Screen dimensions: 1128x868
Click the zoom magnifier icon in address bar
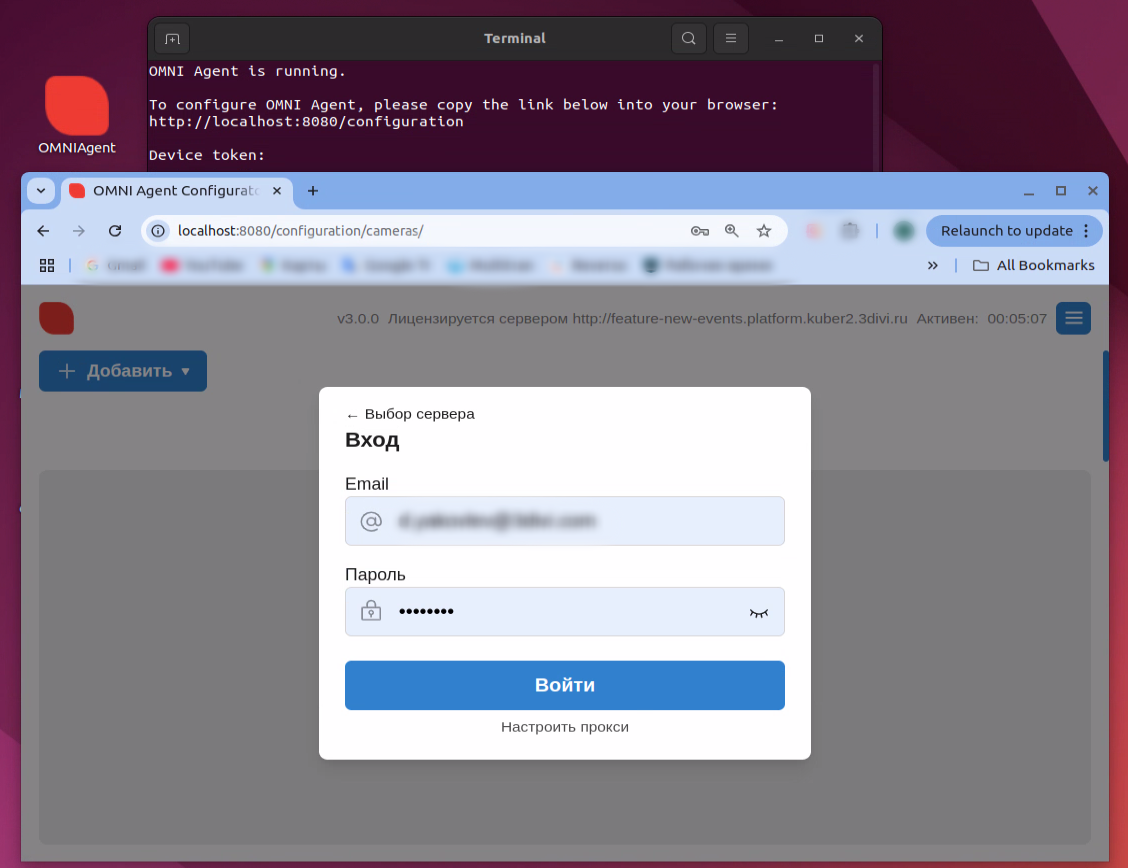pos(732,231)
